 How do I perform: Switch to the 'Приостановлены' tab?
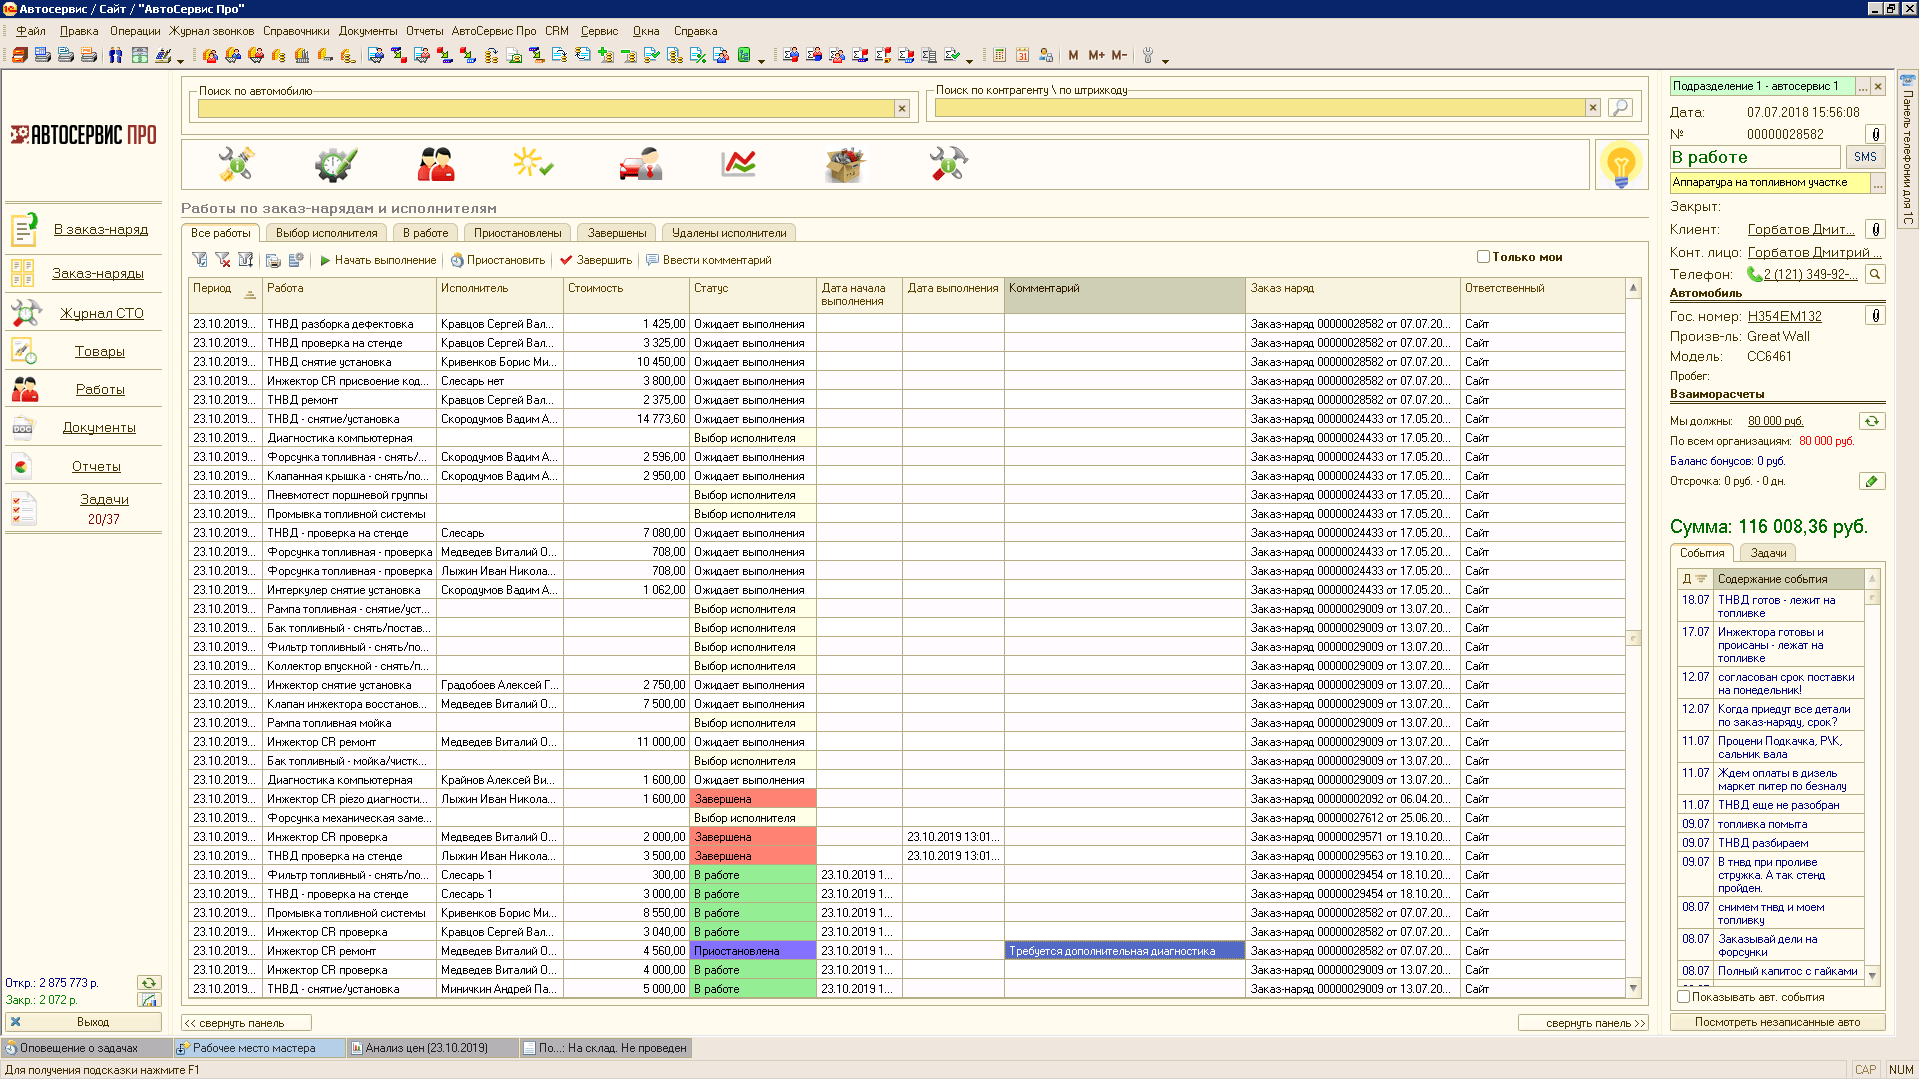pos(517,233)
